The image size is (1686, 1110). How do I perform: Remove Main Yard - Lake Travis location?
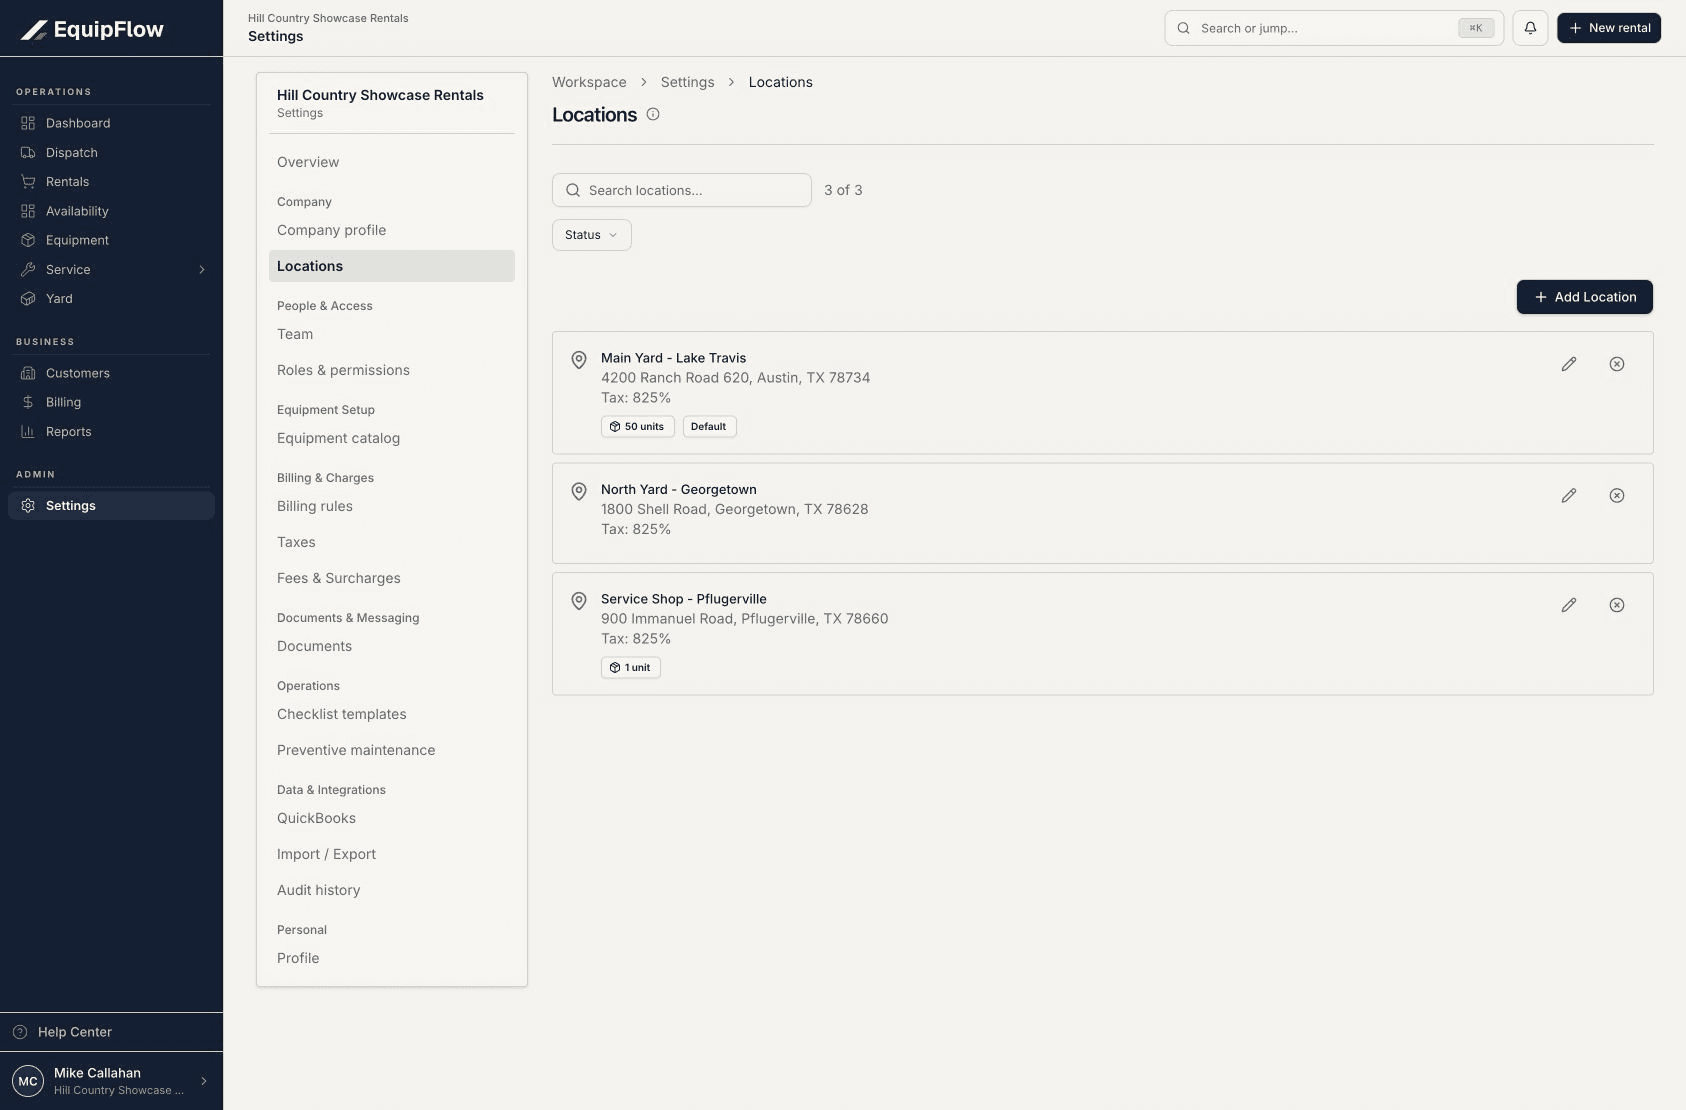[x=1617, y=364]
